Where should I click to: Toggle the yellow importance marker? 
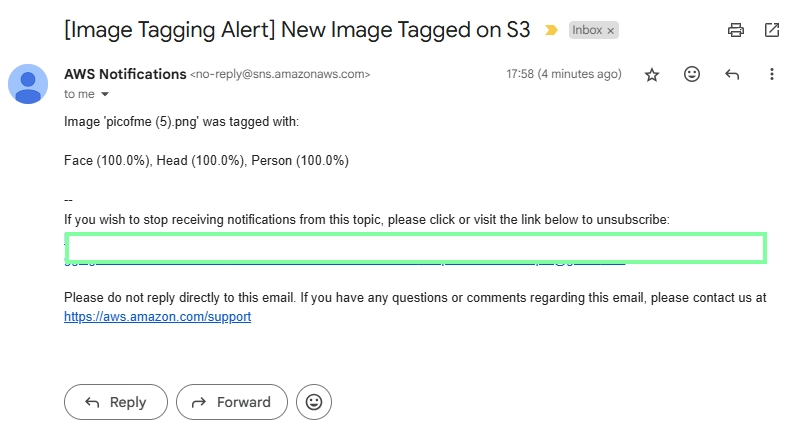(551, 30)
